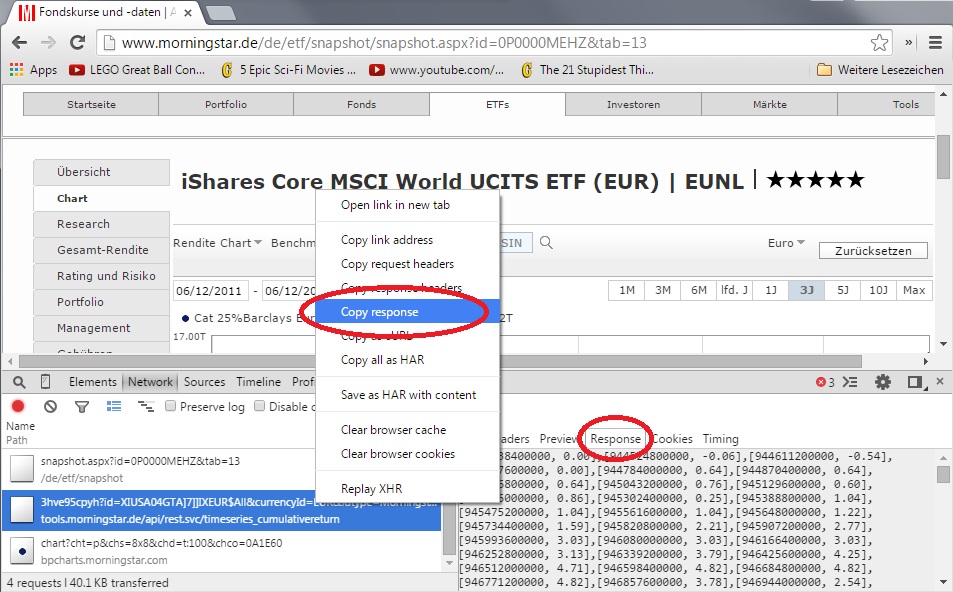Toggle the small request rows overview icon
The width and height of the screenshot is (953, 592).
146,406
